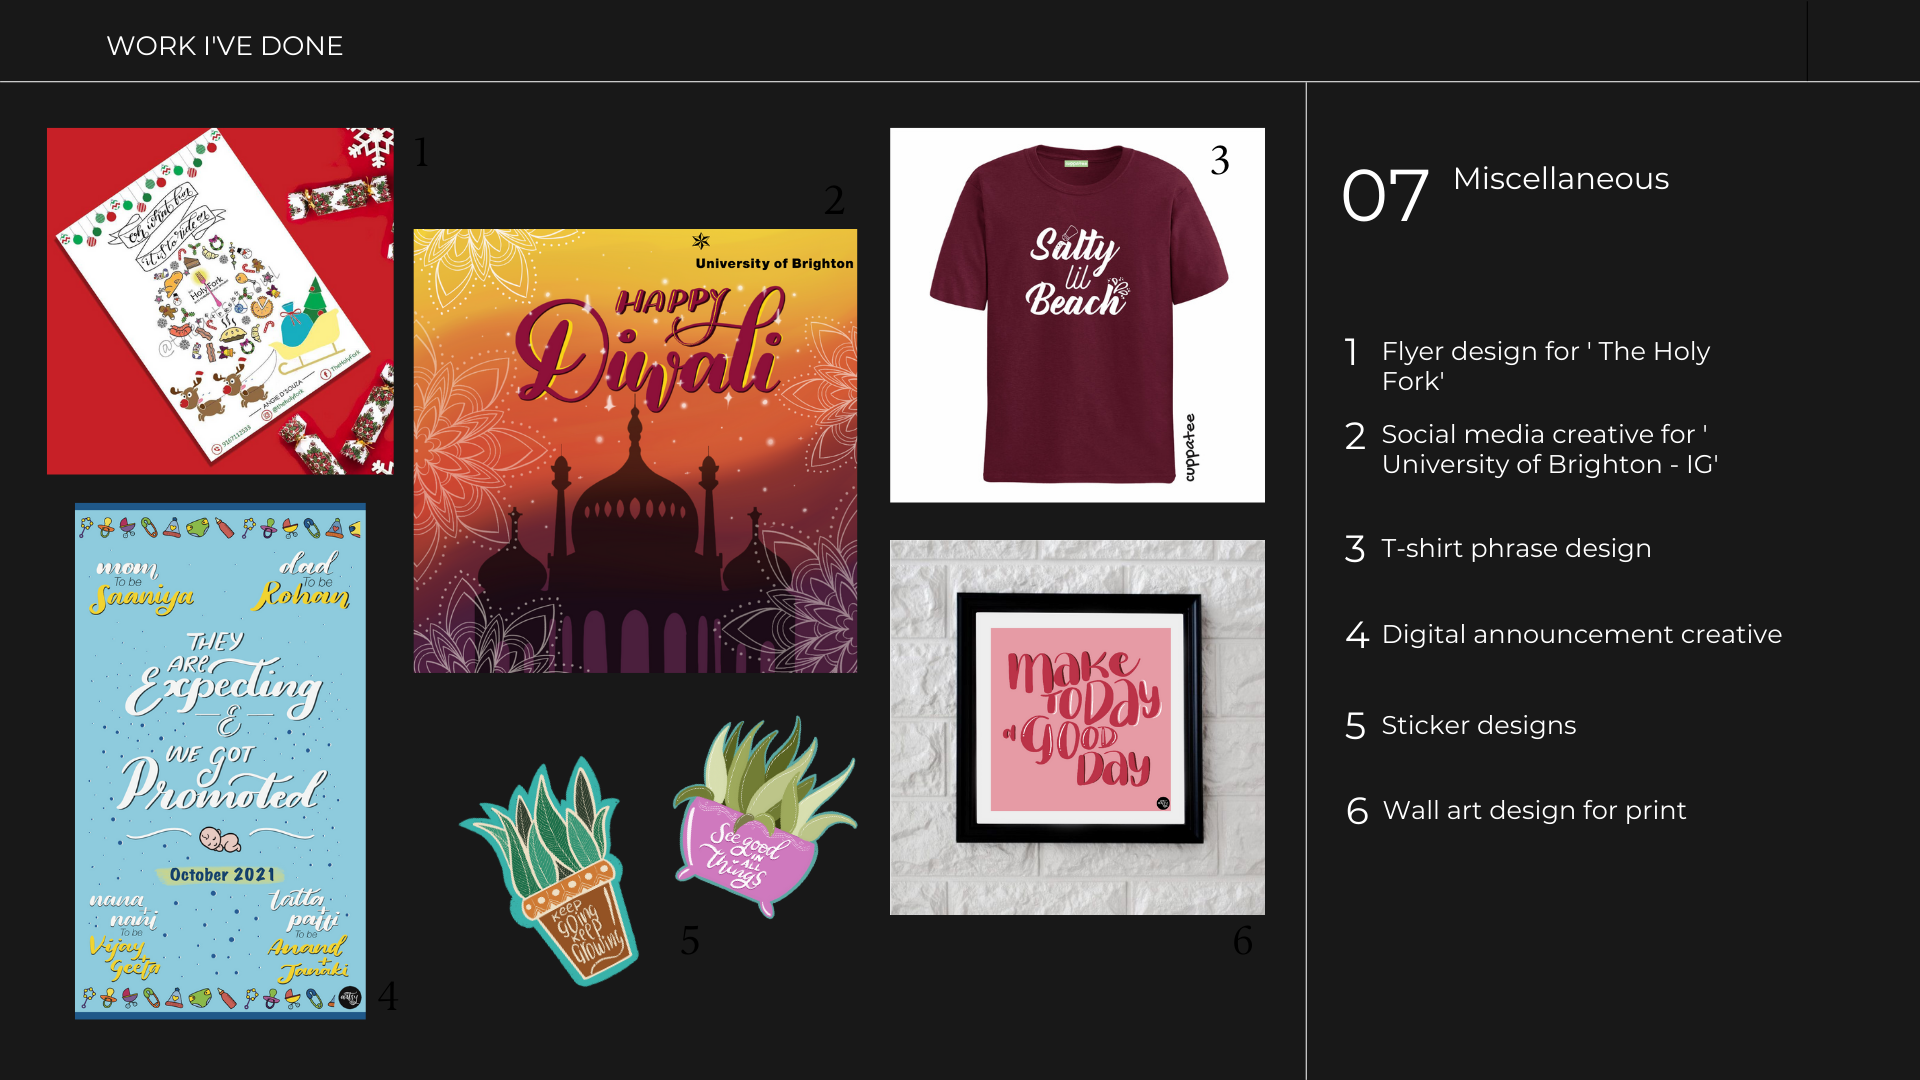This screenshot has width=1920, height=1080.
Task: Click the University of Brighton logo star
Action: click(701, 241)
